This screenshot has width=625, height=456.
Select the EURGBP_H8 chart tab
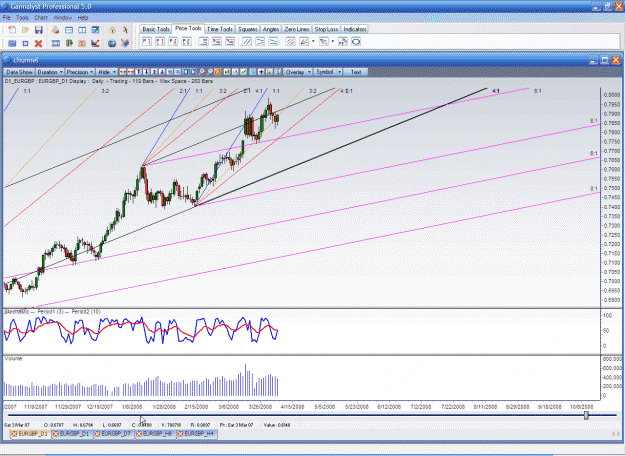point(154,434)
